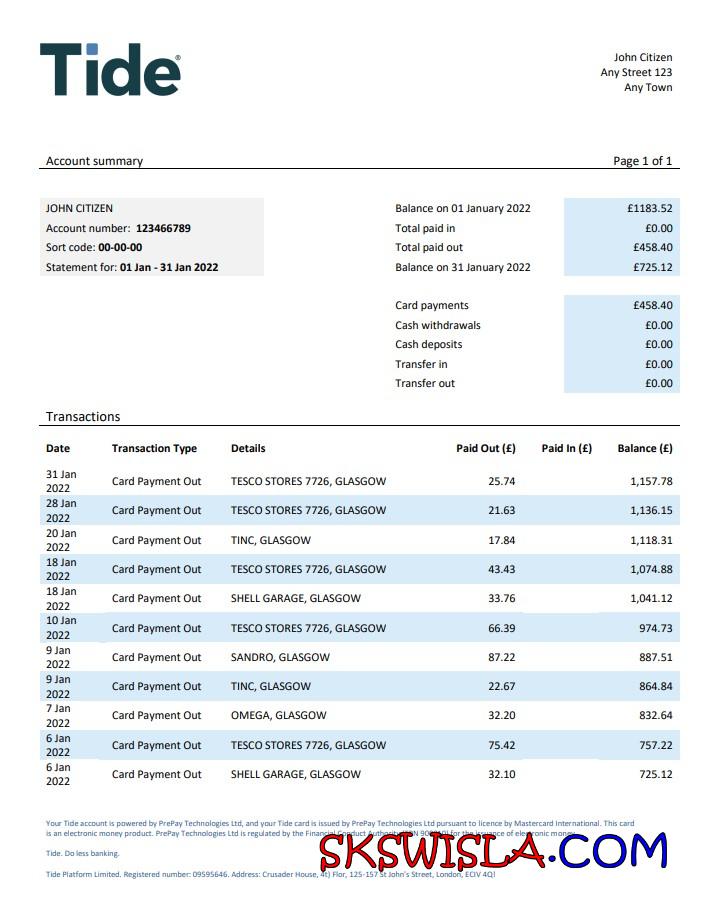Click the 20 Jan 2022 date cell

pos(61,540)
